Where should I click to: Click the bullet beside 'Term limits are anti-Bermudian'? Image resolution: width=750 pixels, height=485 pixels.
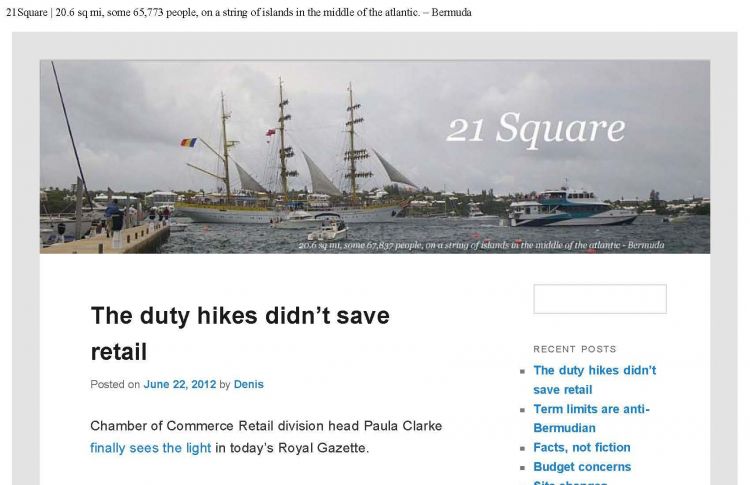tap(522, 410)
